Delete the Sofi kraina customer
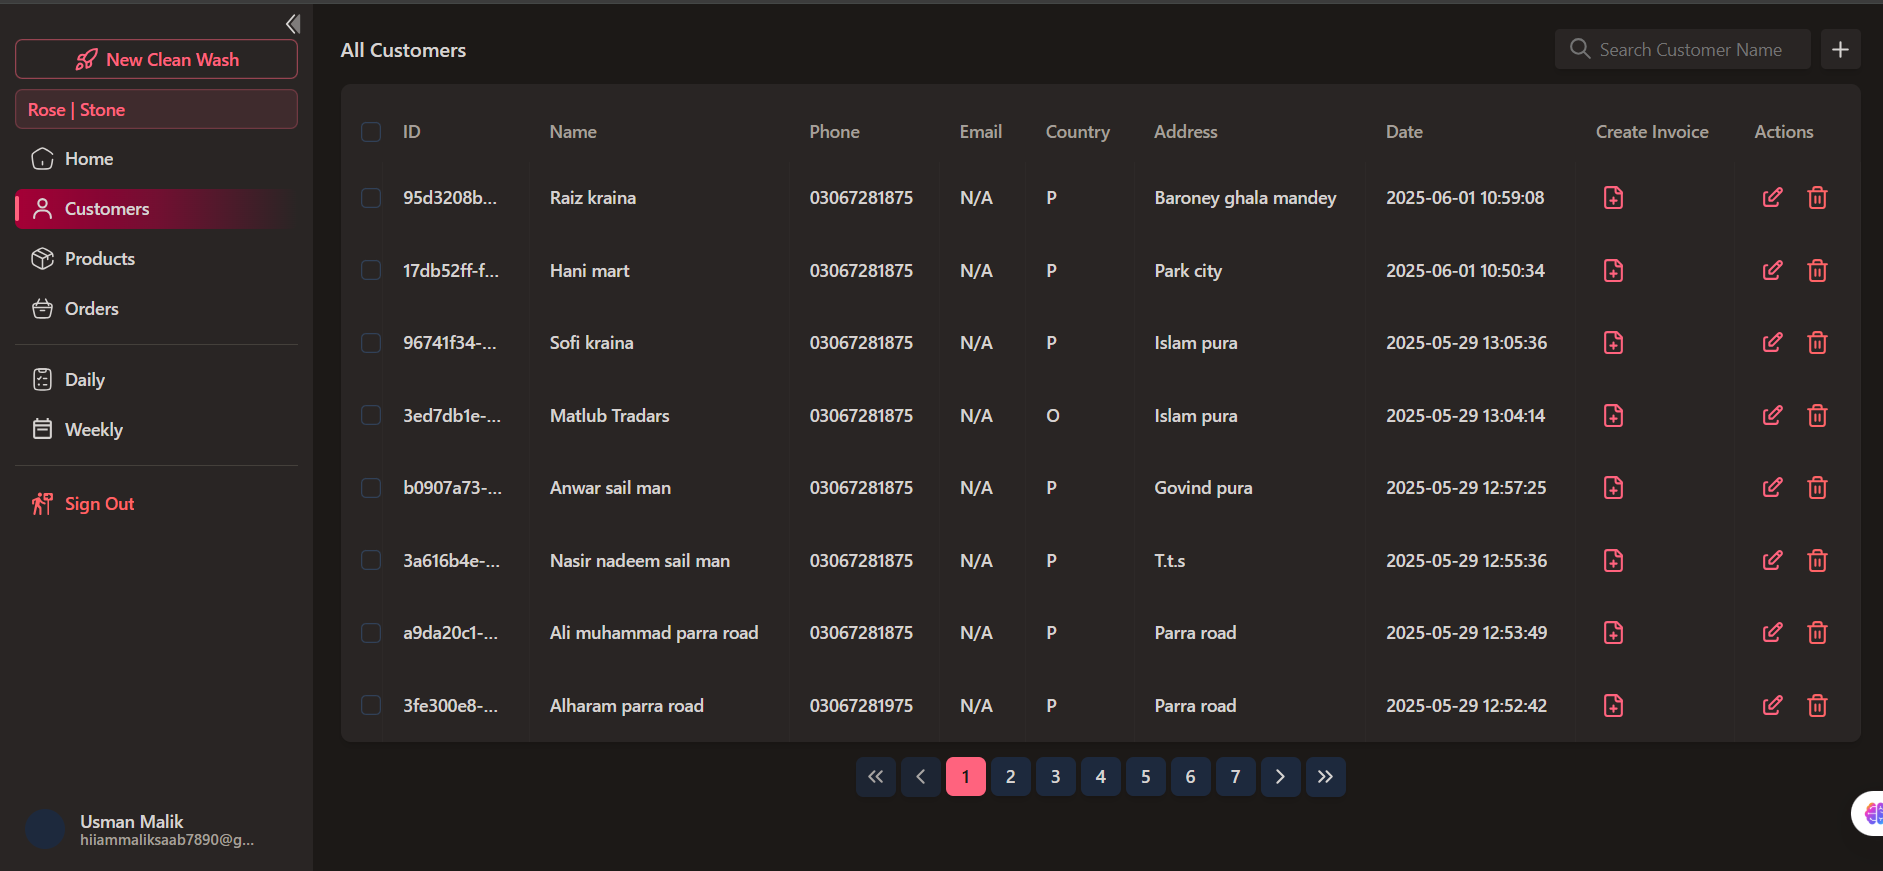 (x=1817, y=343)
